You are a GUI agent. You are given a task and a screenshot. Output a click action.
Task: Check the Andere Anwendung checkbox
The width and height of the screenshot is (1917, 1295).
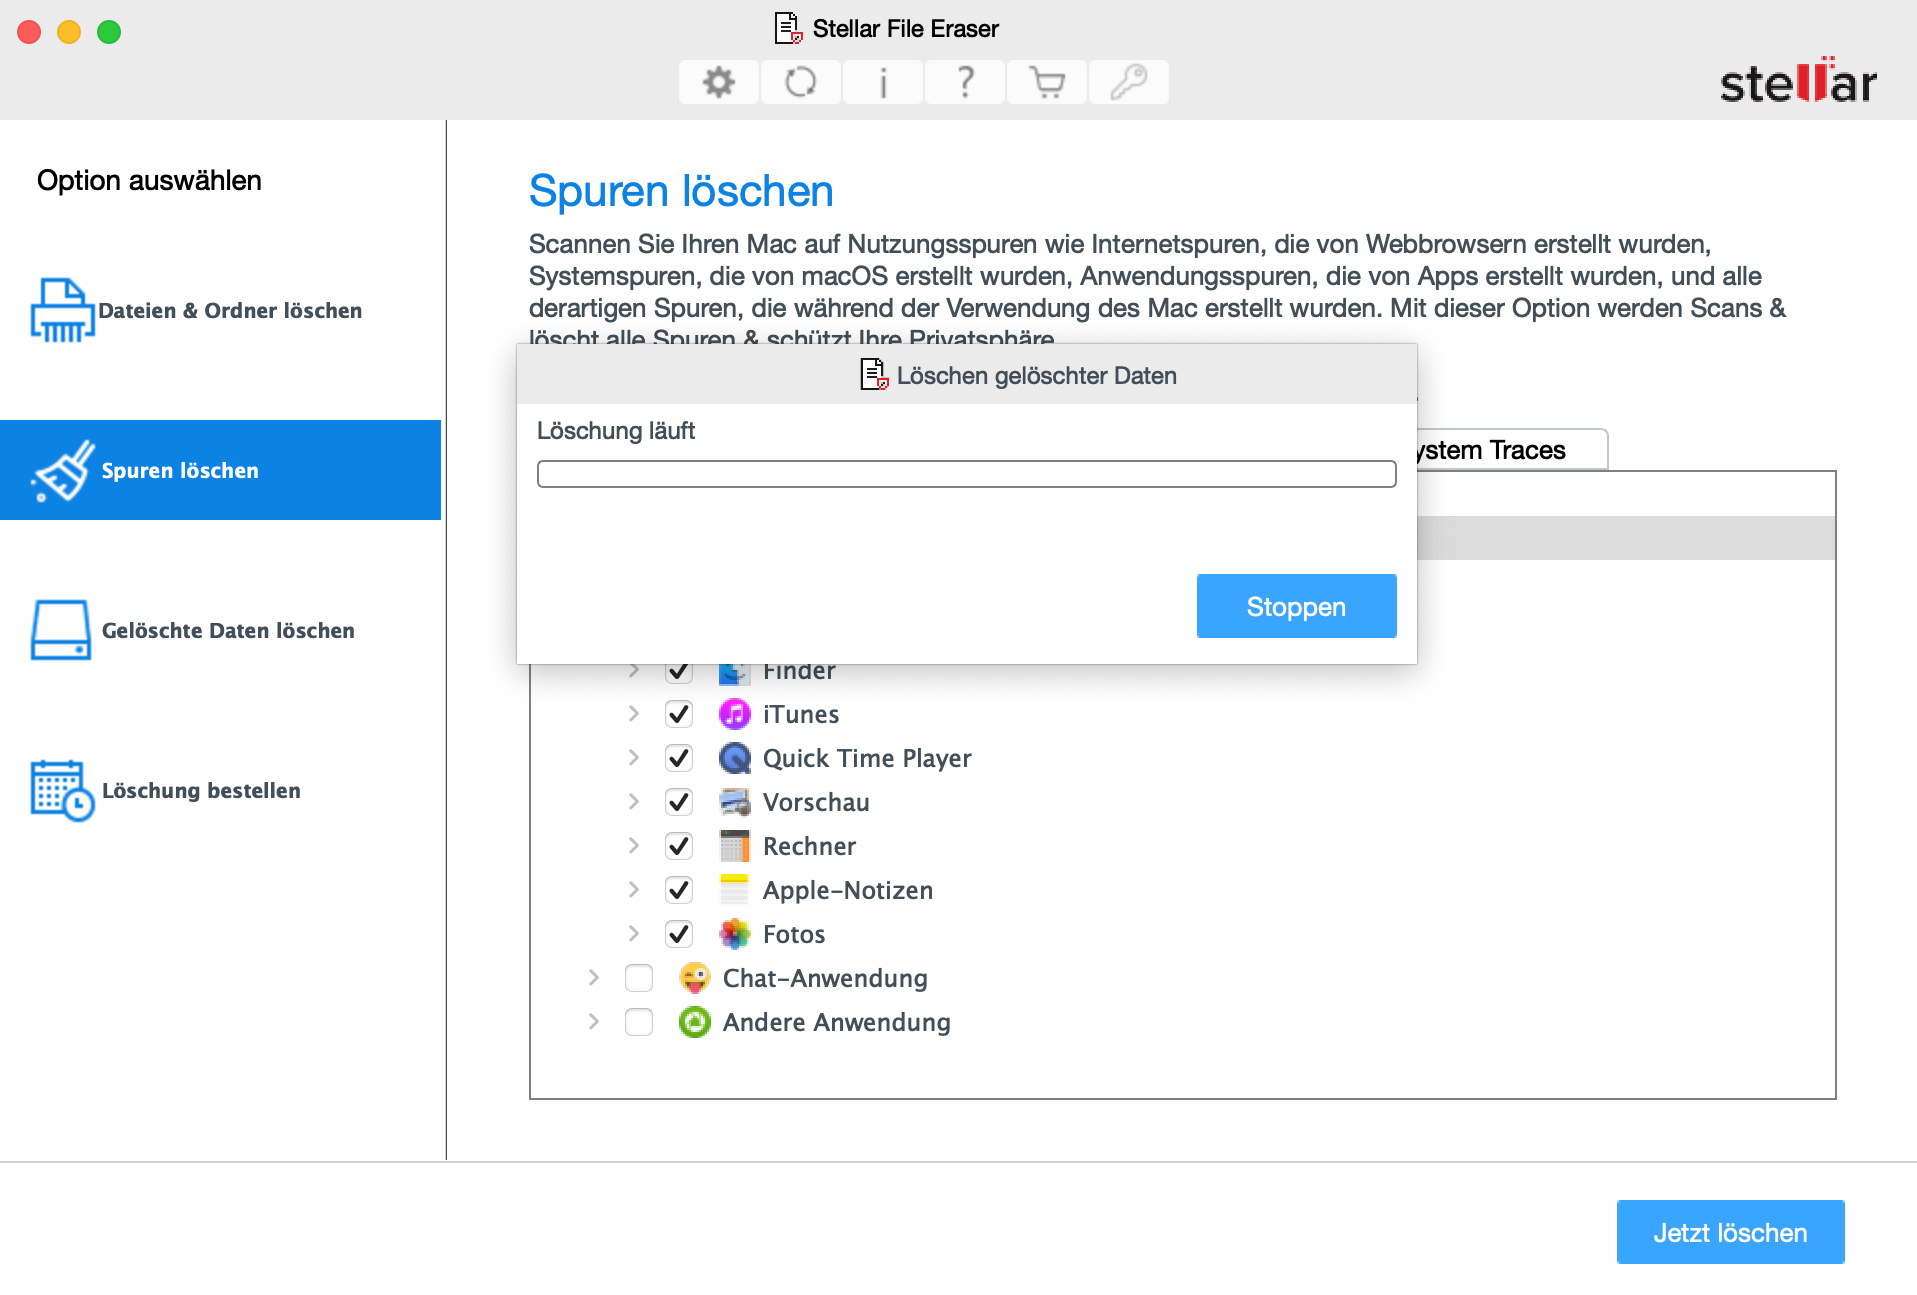tap(639, 1022)
